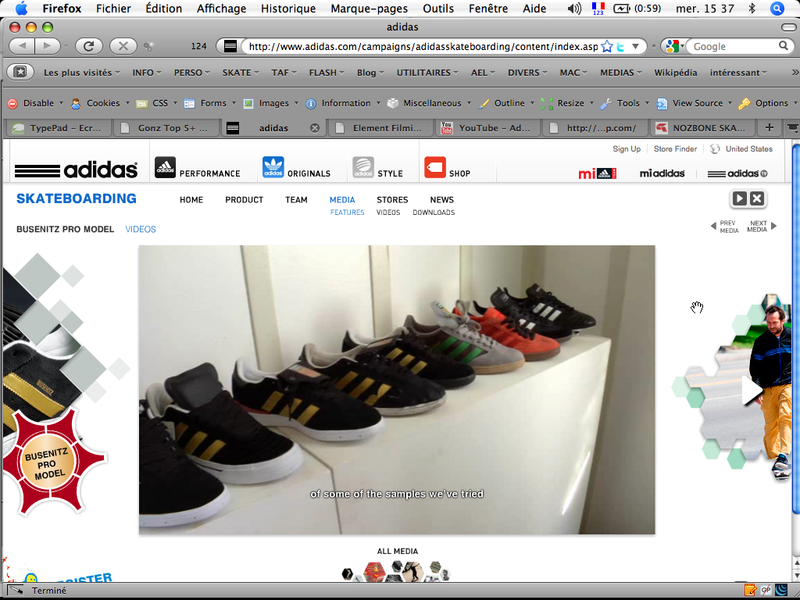Screen dimensions: 800x600
Task: Click the previous media left arrow
Action: pyautogui.click(x=713, y=227)
